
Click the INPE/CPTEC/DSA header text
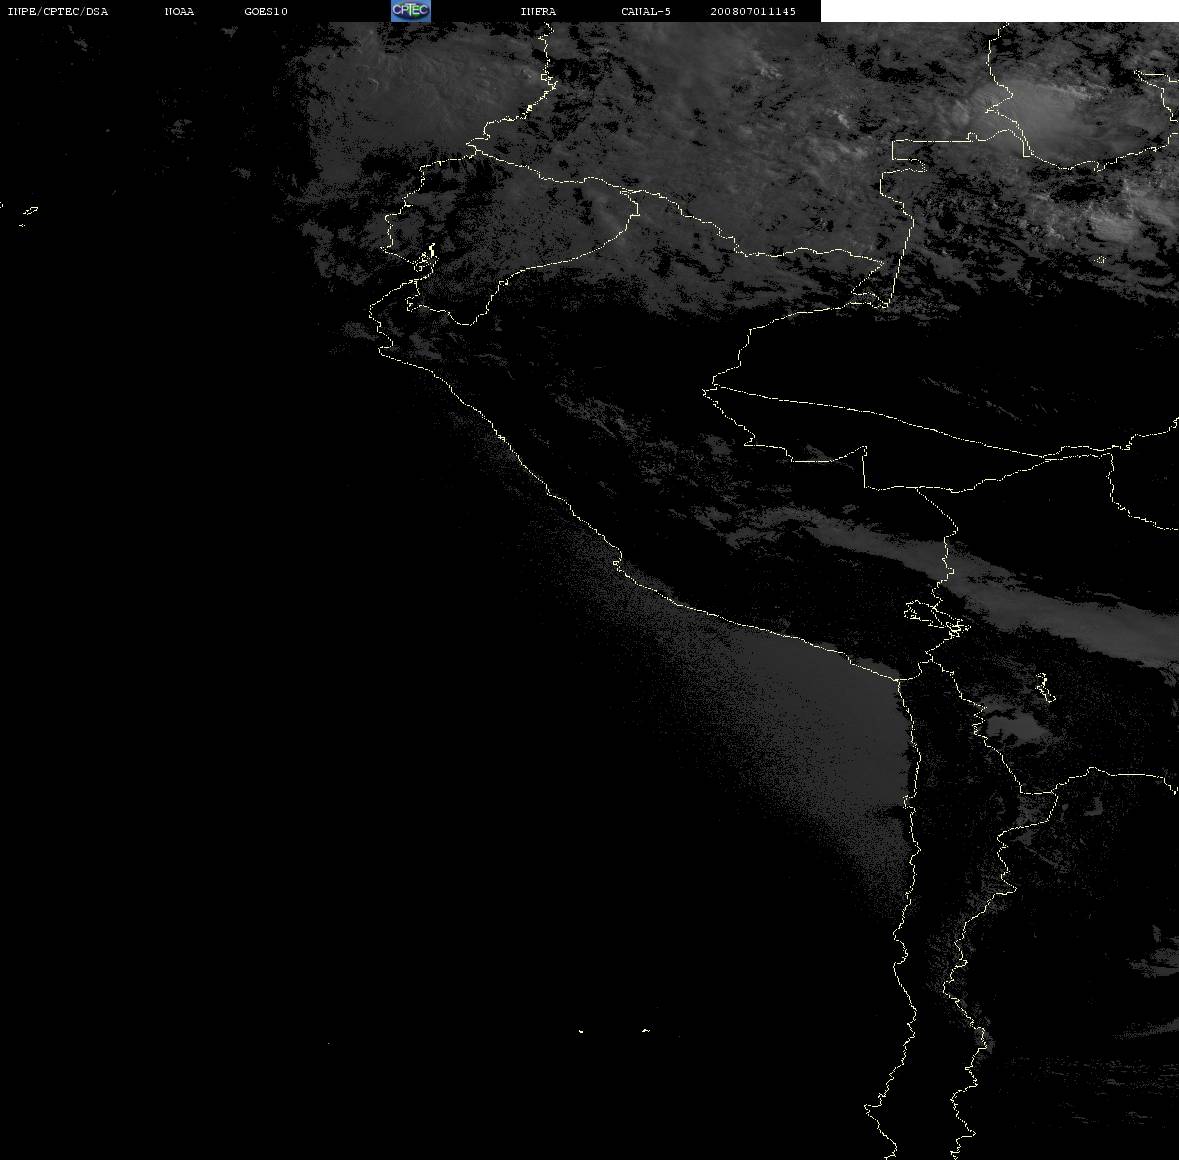coord(58,11)
